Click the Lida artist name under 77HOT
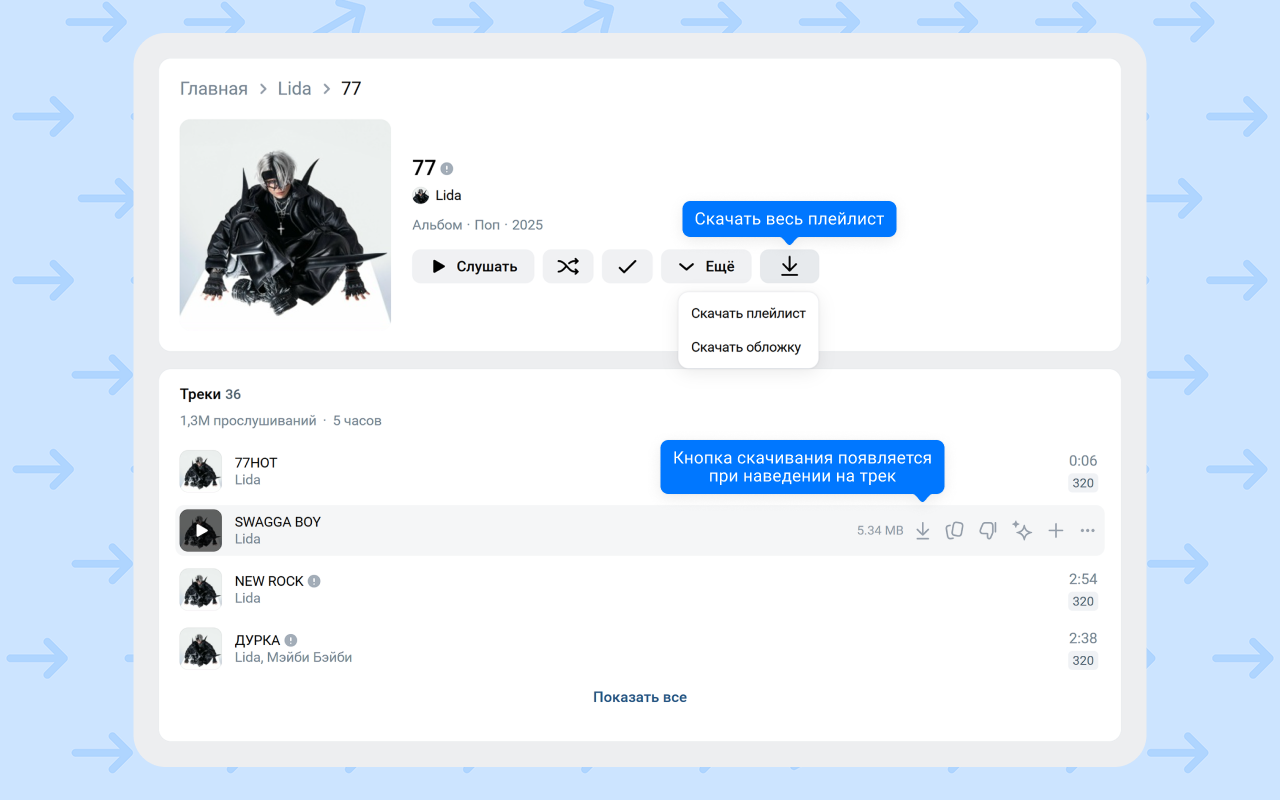Screen dimensions: 1280x800 tap(247, 480)
